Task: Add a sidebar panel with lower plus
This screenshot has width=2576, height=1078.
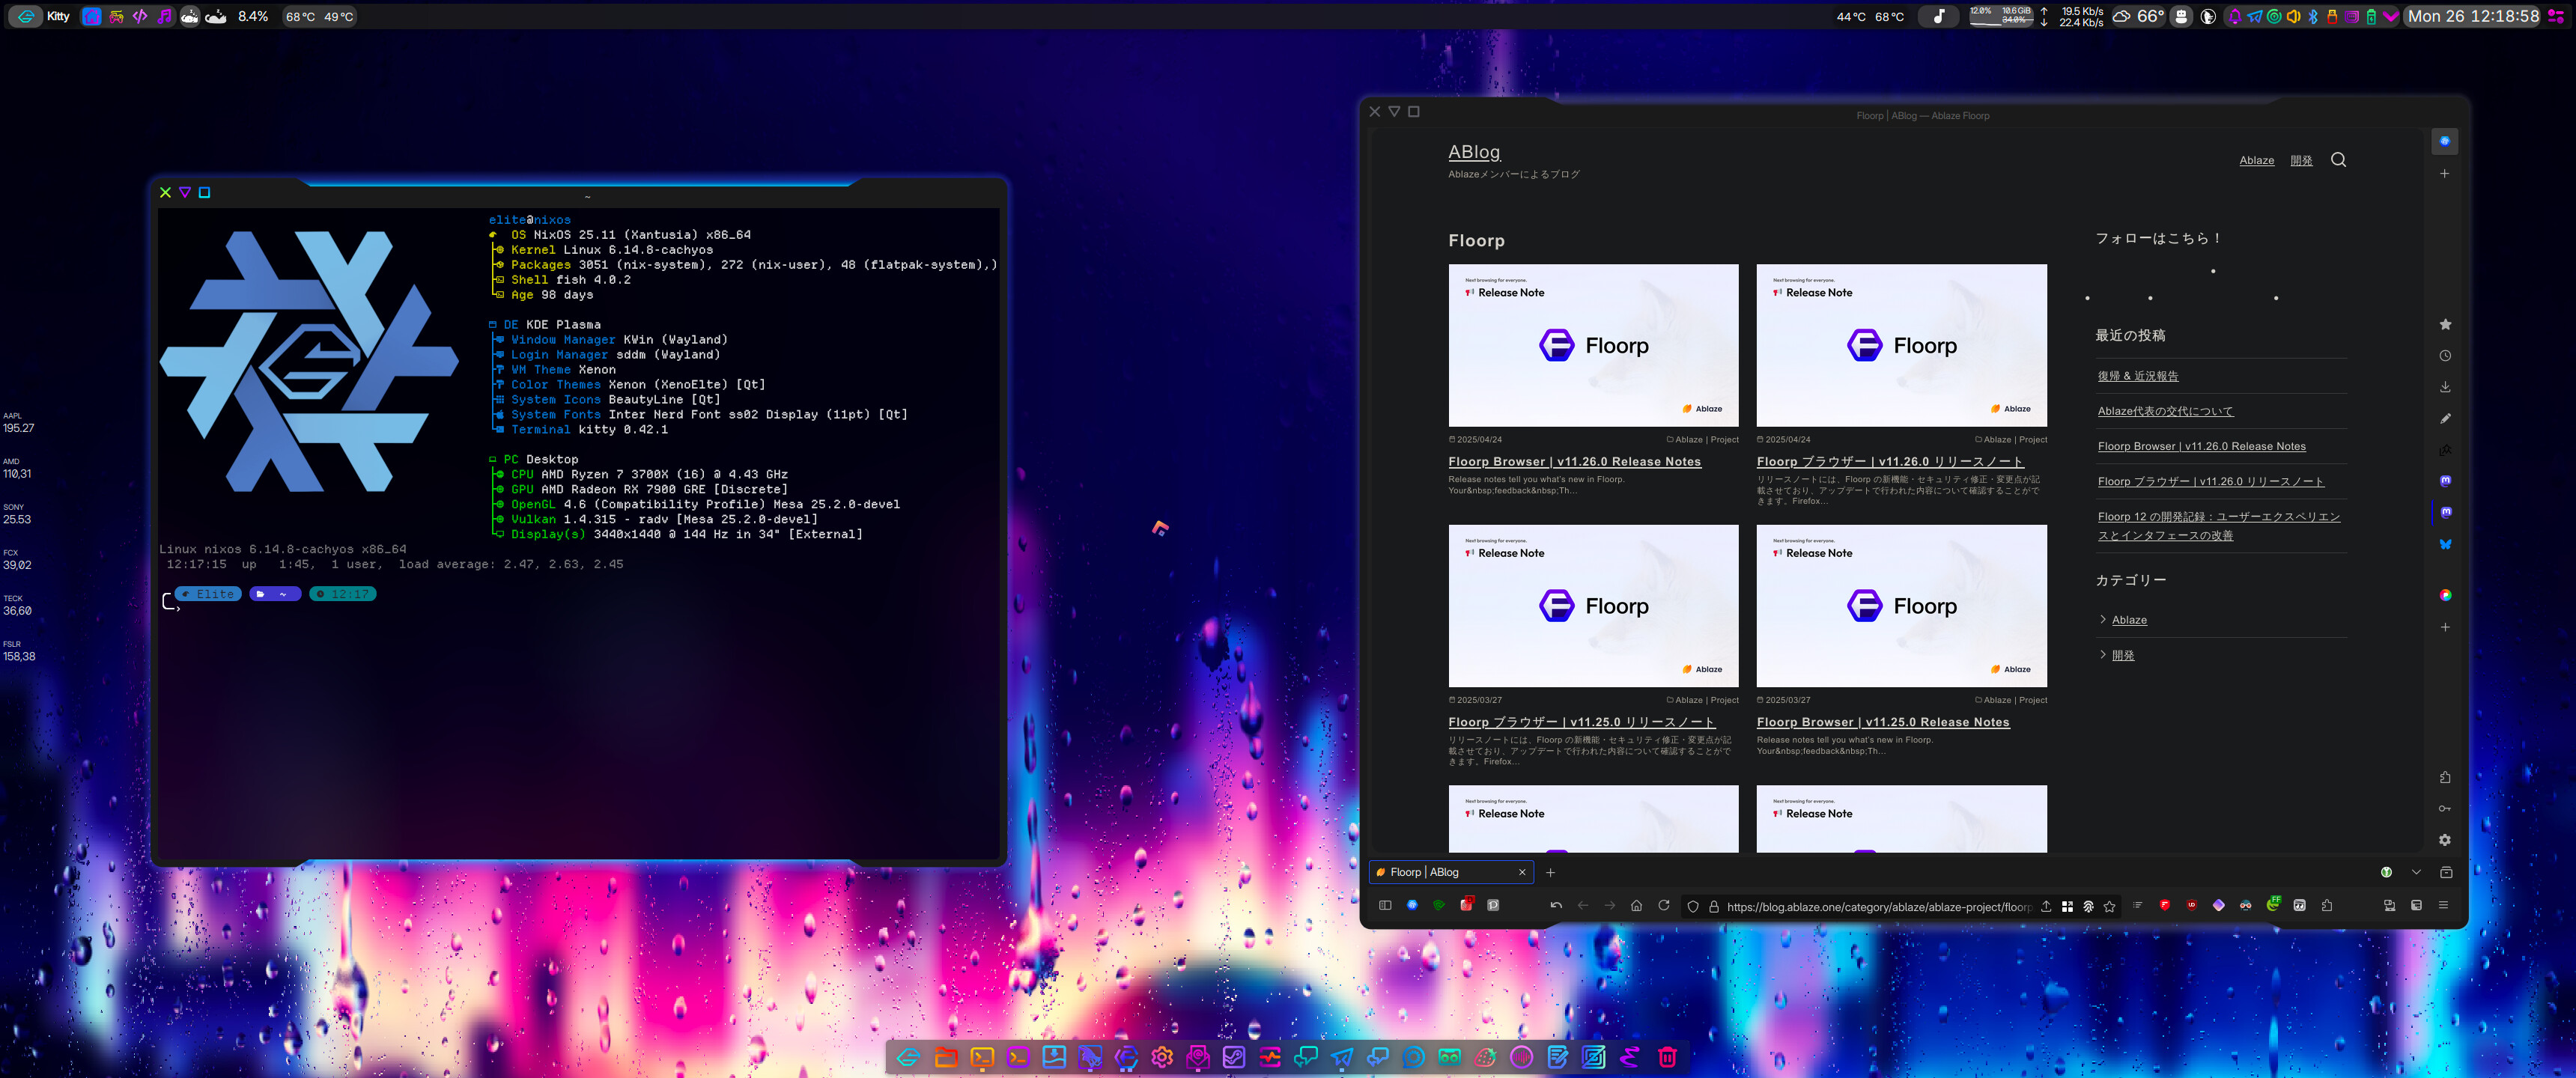Action: pyautogui.click(x=2445, y=627)
